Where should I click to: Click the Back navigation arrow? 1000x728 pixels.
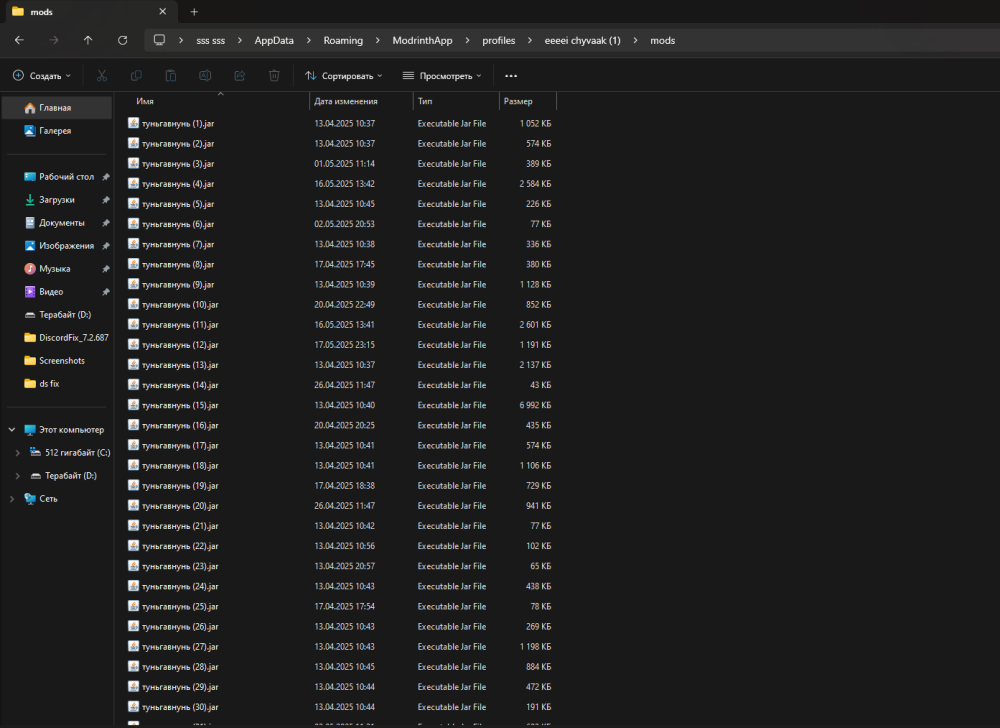click(19, 40)
